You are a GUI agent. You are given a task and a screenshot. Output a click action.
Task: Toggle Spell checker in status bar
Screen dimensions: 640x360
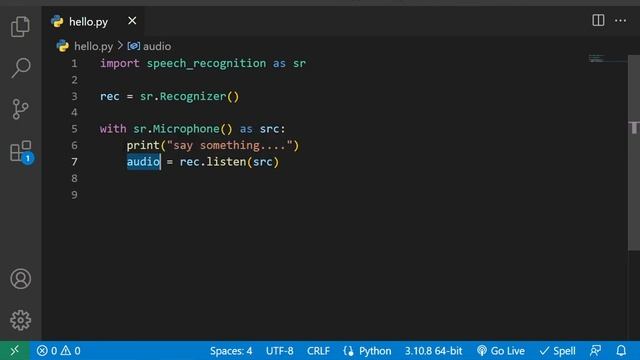(x=557, y=351)
